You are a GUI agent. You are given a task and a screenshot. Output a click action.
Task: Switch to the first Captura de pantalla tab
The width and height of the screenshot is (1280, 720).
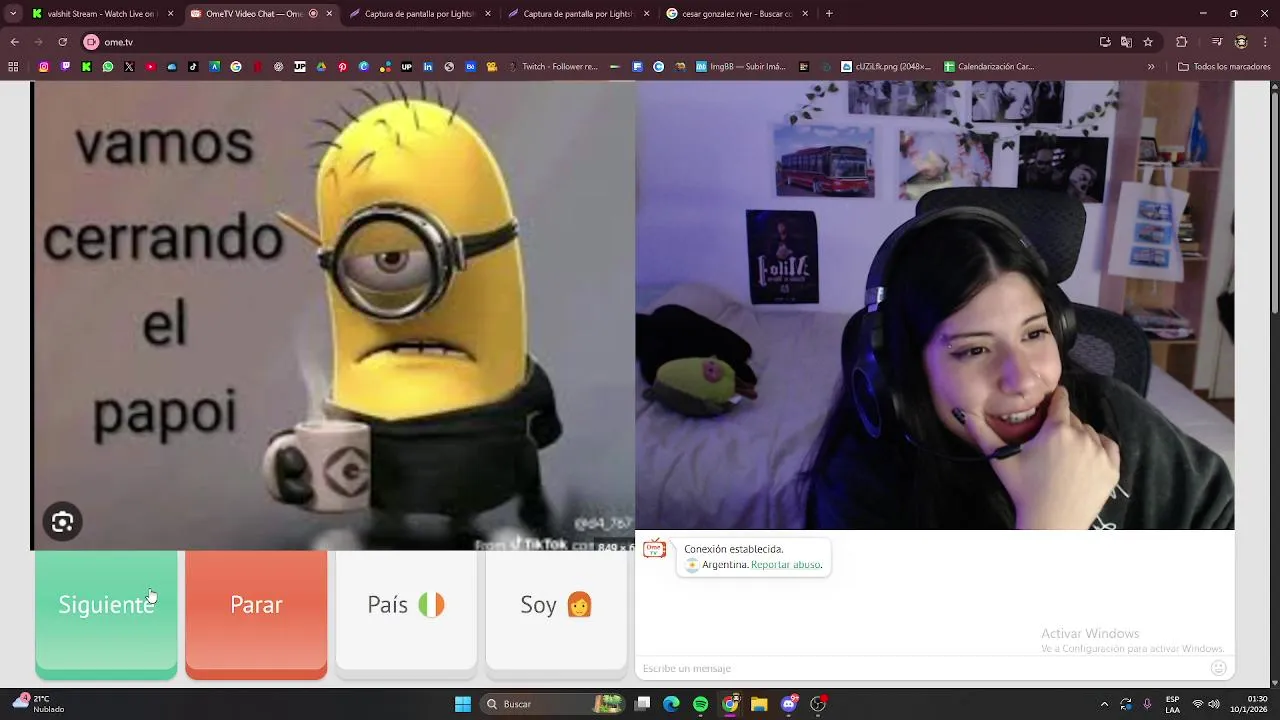(x=418, y=14)
